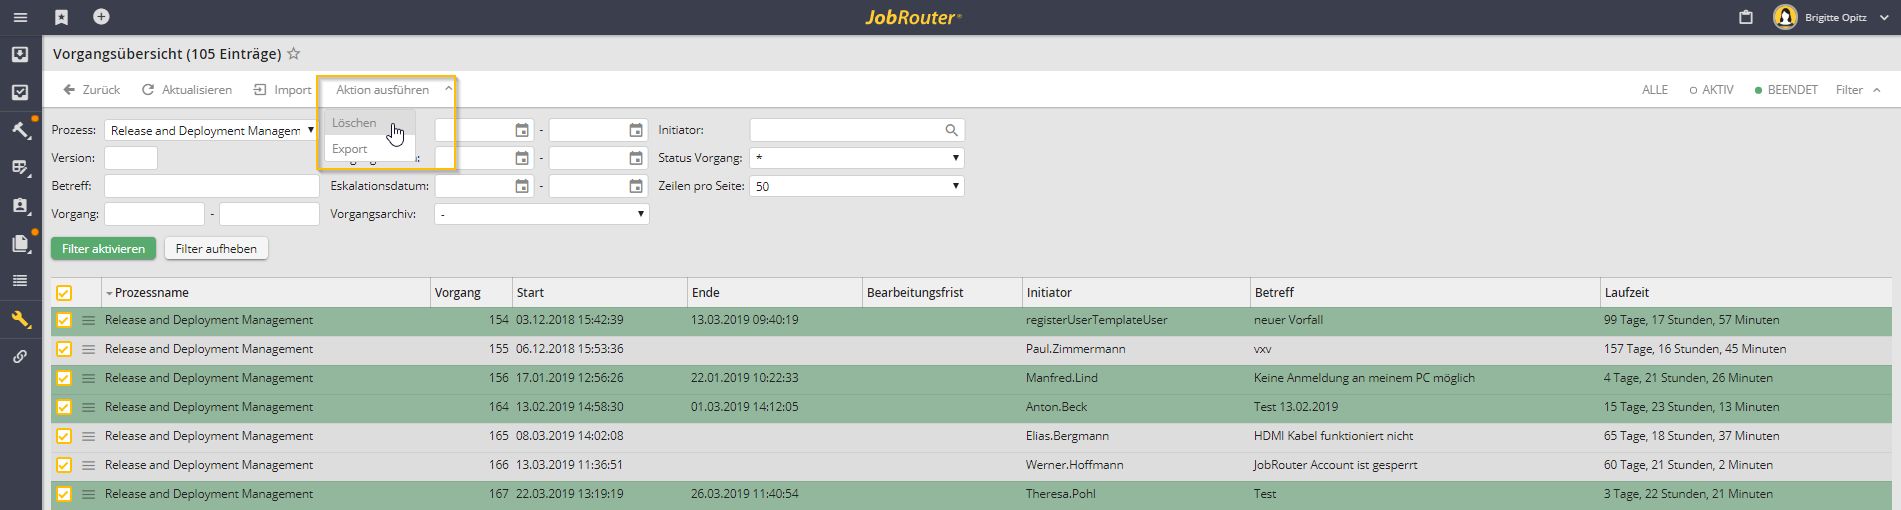Click the Brigitte Opitz user avatar
1901x510 pixels.
click(1785, 17)
